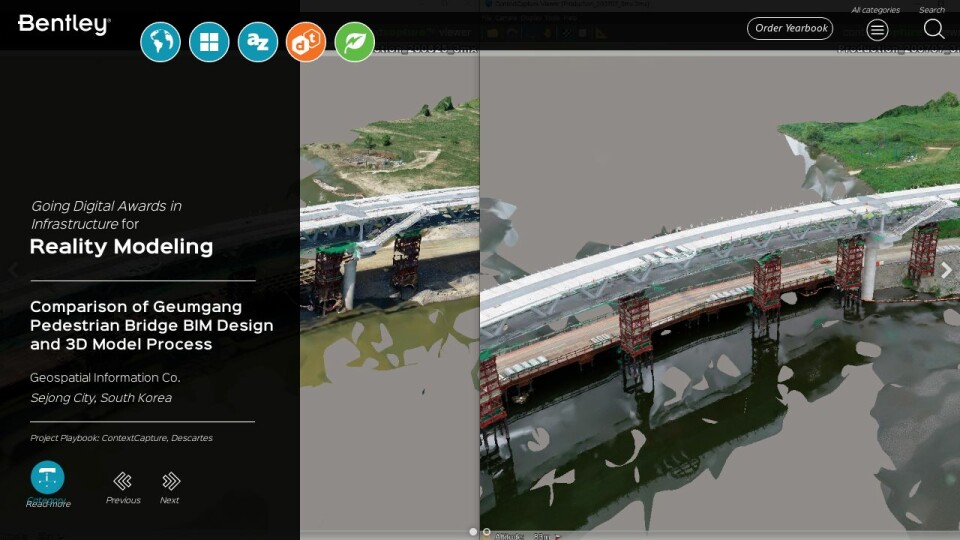Select the first slide indicator dot
Screen dimensions: 960x540
click(473, 532)
